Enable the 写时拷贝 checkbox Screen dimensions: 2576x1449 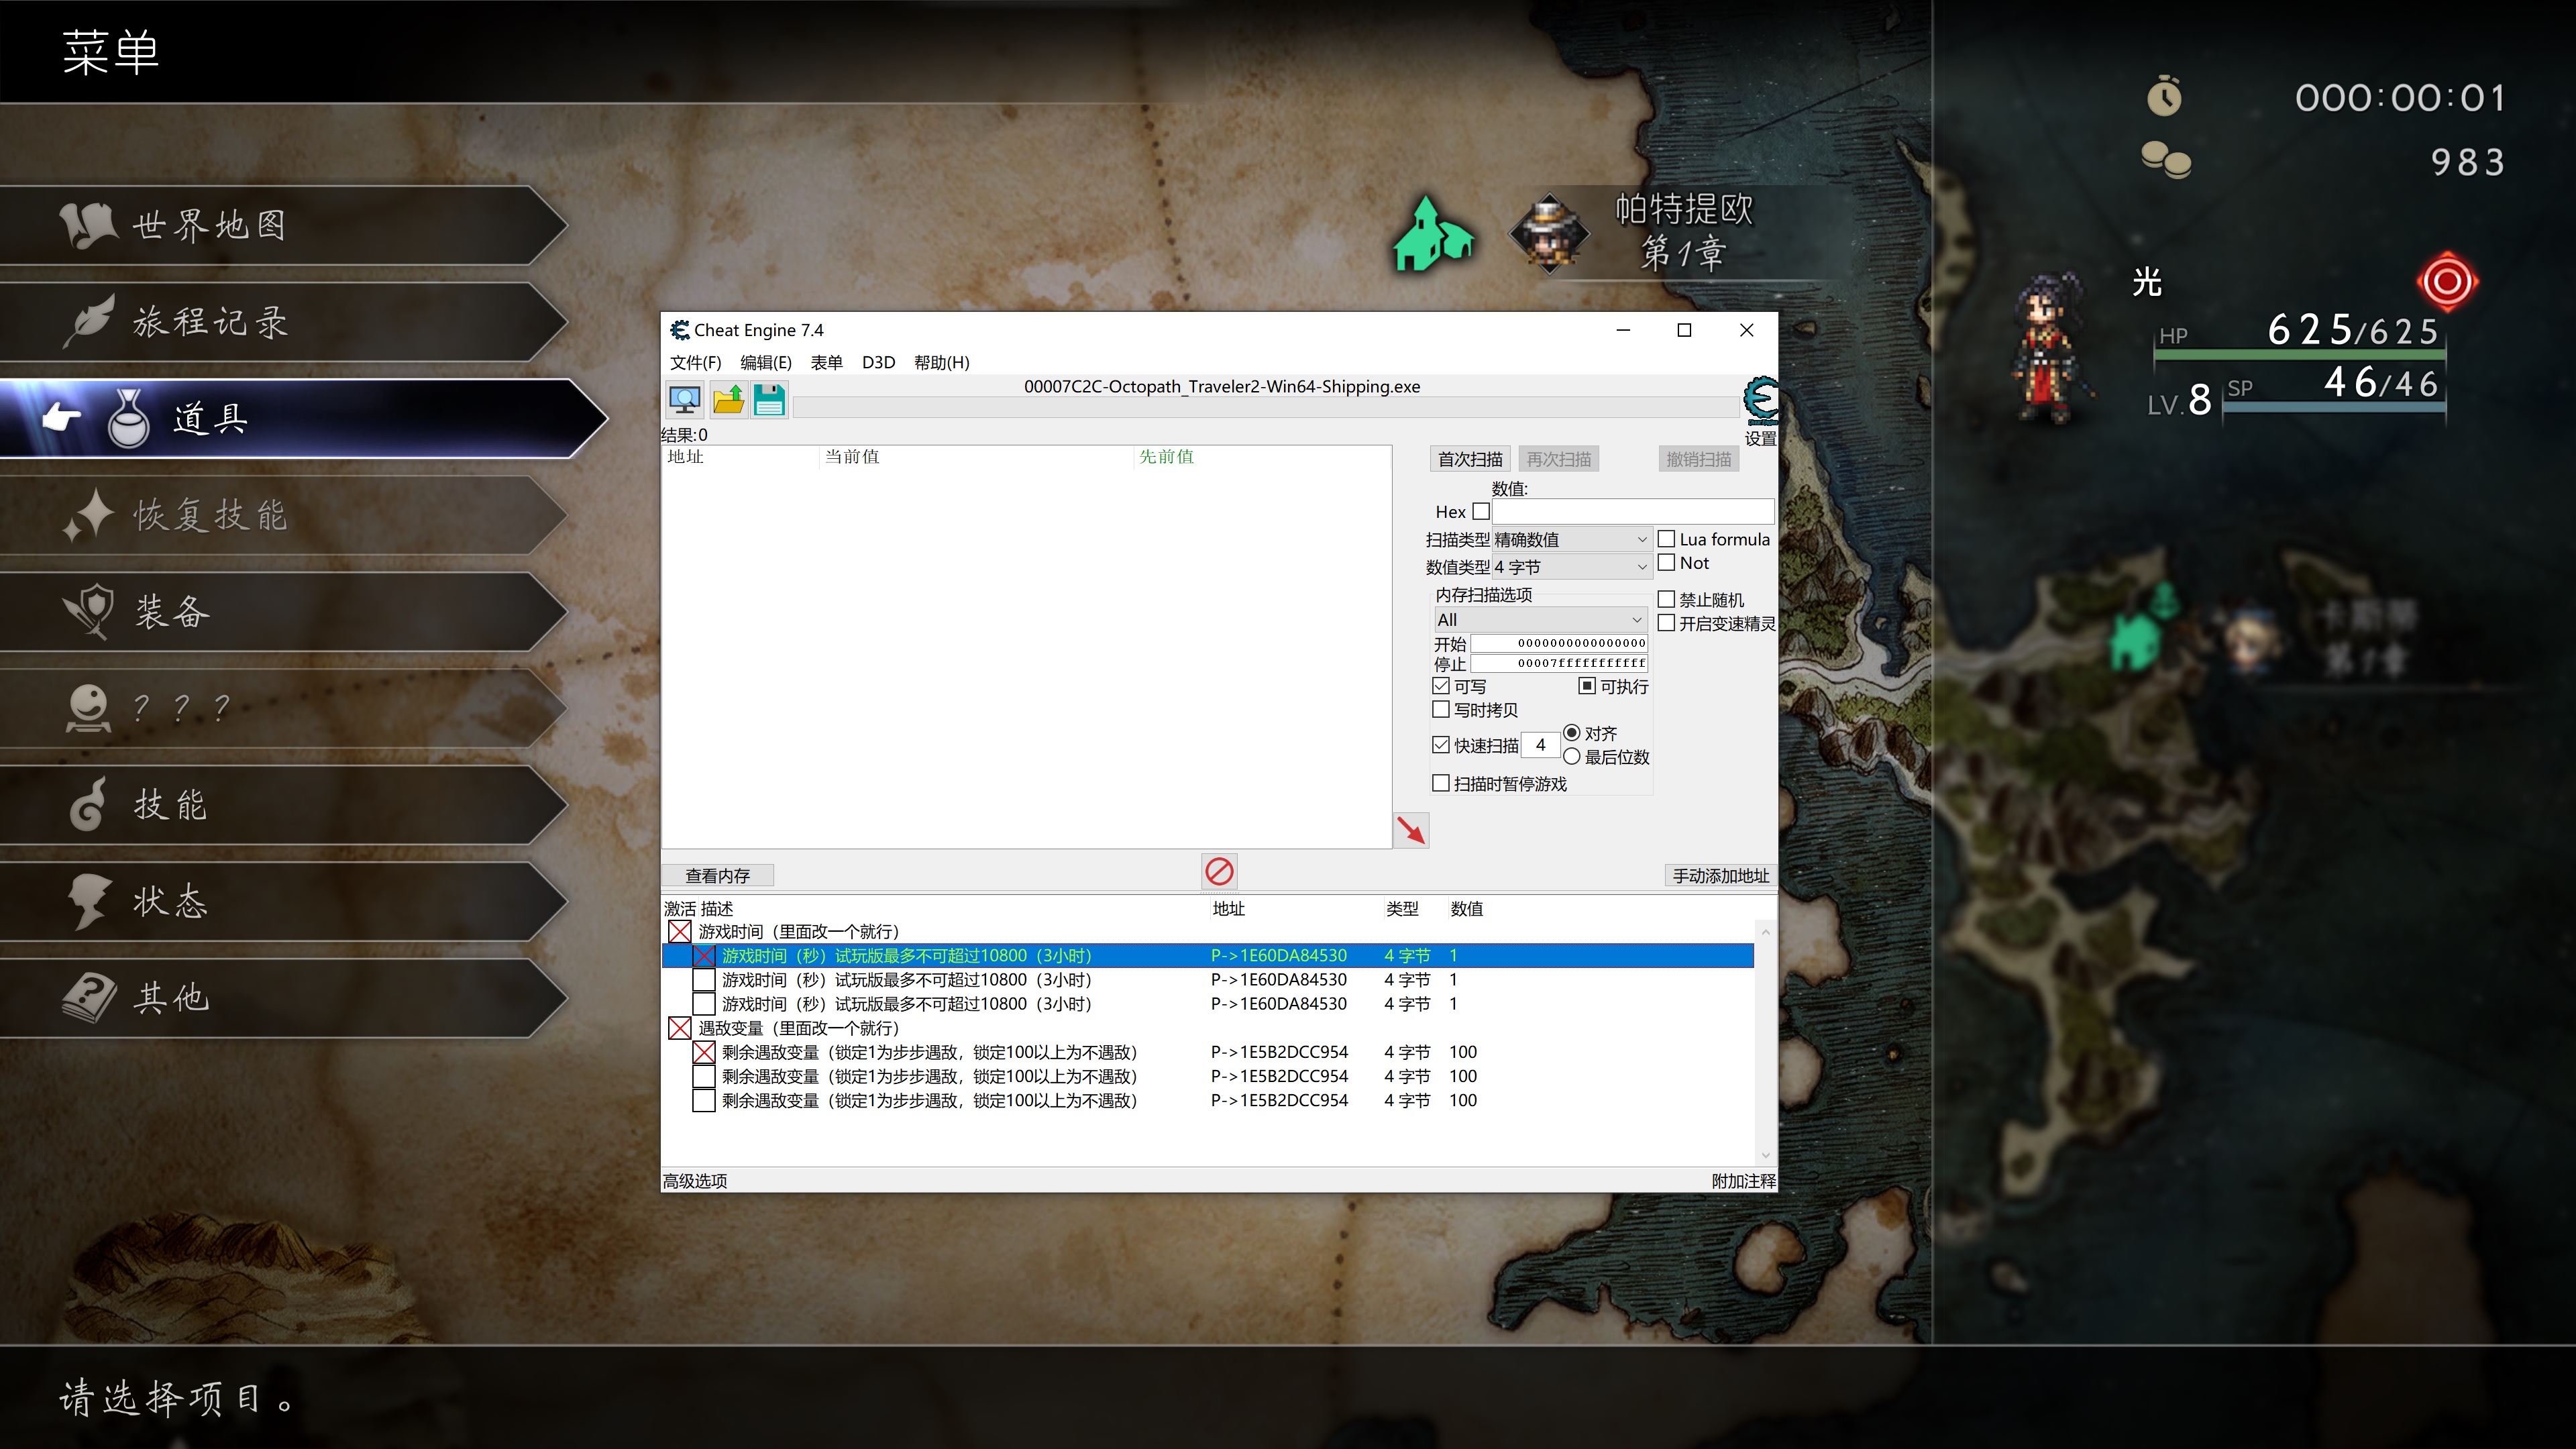click(1441, 710)
